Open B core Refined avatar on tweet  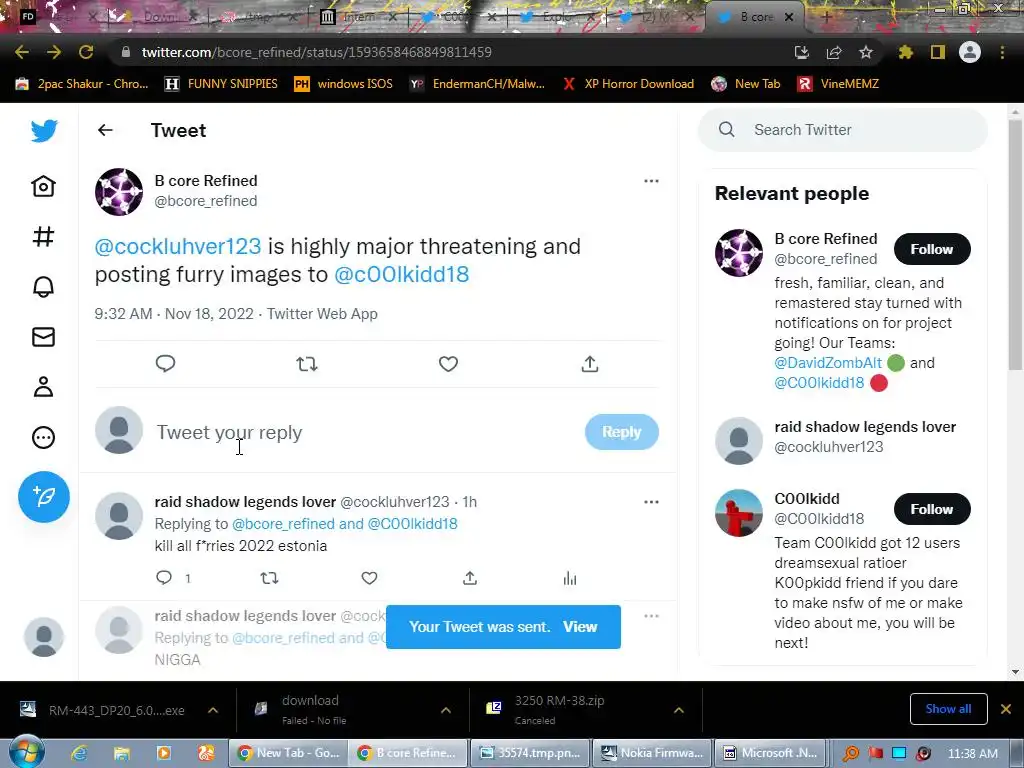(x=119, y=192)
